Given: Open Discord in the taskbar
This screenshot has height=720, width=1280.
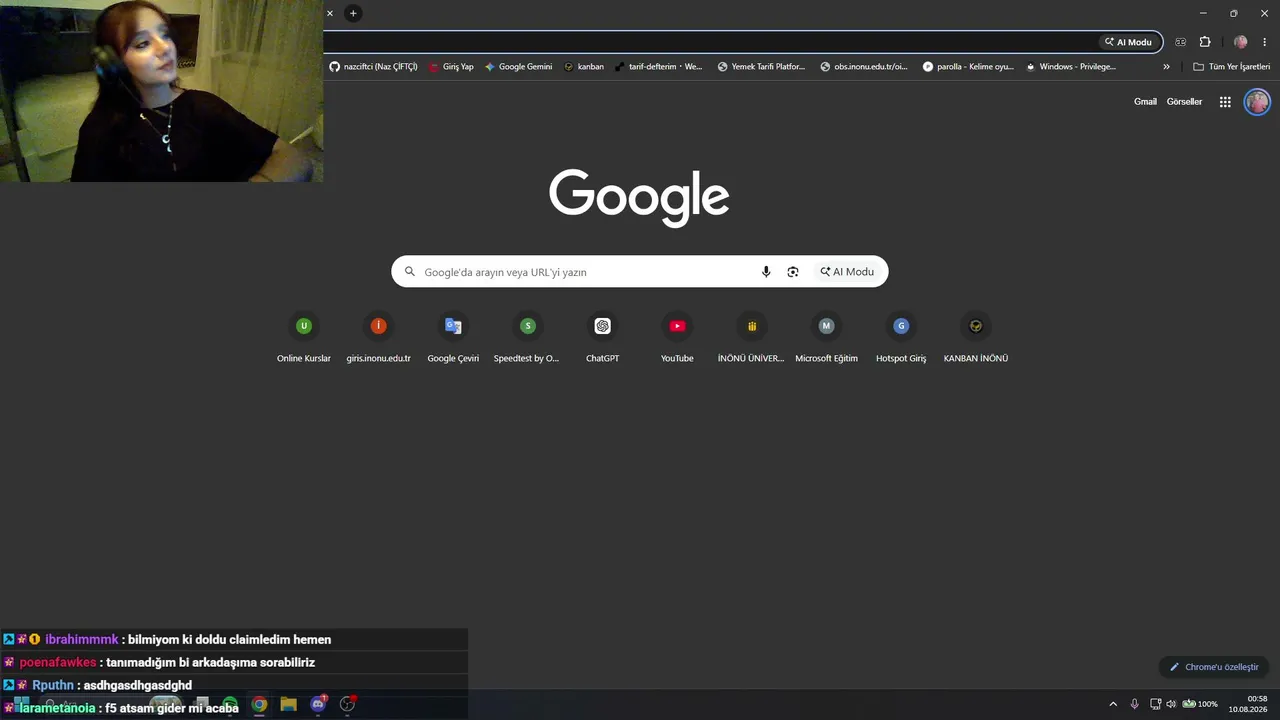Looking at the screenshot, I should click(x=318, y=704).
